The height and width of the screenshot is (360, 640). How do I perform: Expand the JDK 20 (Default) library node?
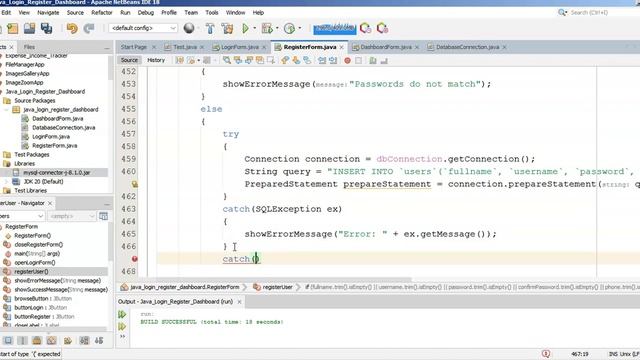(6, 182)
